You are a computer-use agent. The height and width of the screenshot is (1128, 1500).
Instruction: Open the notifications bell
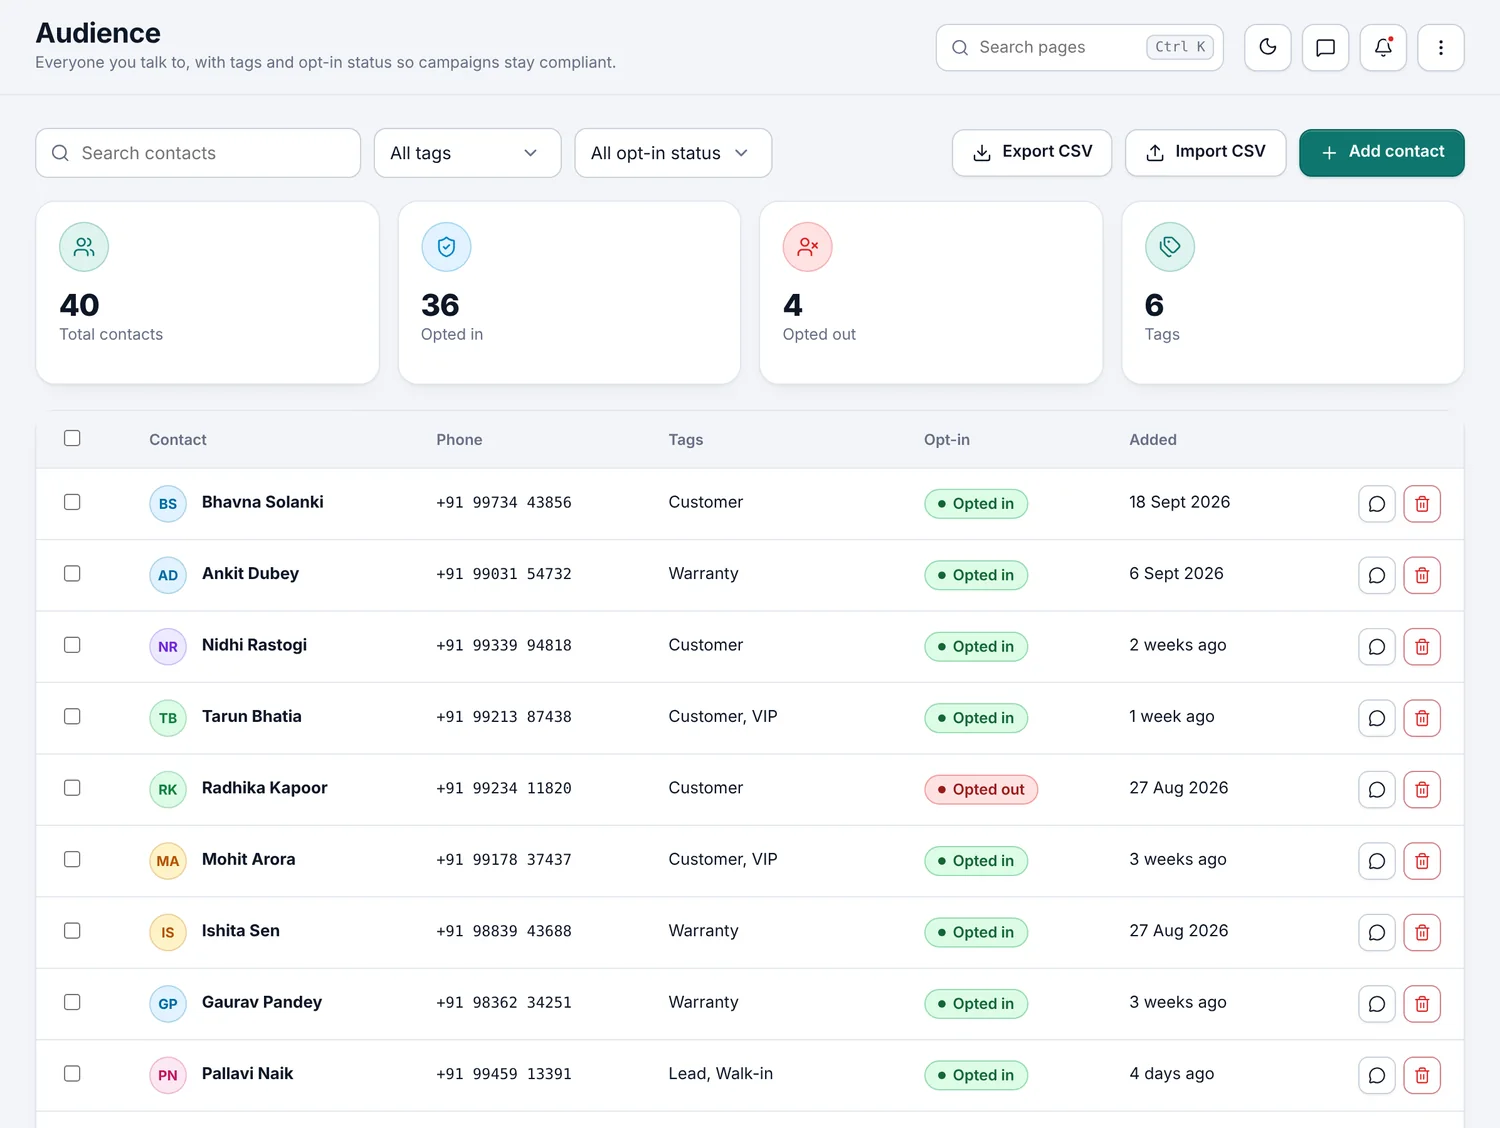click(1384, 48)
